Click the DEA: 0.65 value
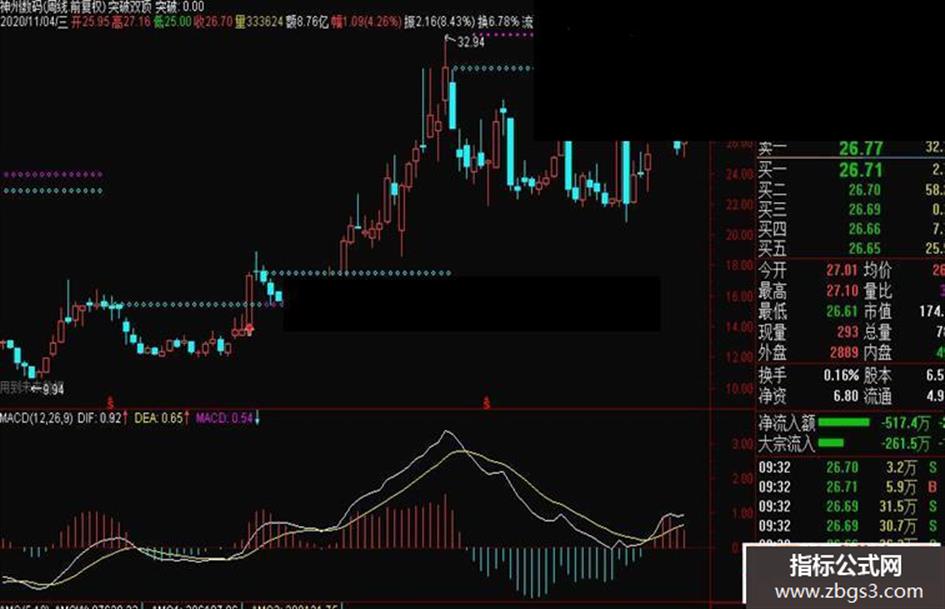This screenshot has height=609, width=945. pyautogui.click(x=159, y=418)
